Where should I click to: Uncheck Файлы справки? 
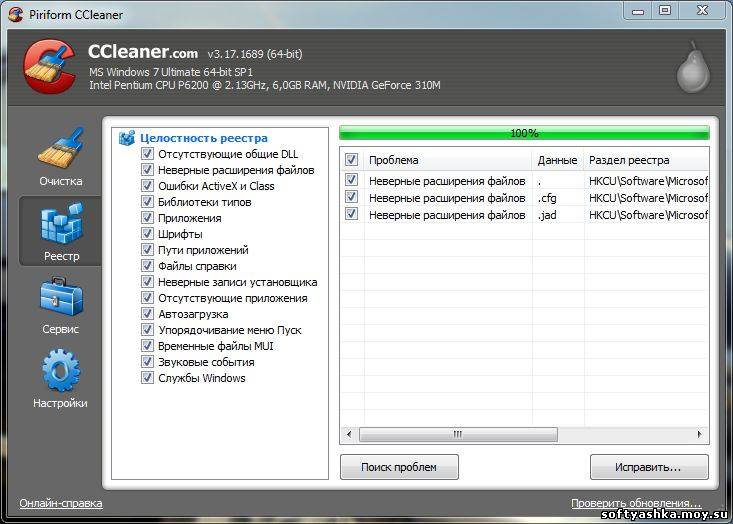(147, 266)
